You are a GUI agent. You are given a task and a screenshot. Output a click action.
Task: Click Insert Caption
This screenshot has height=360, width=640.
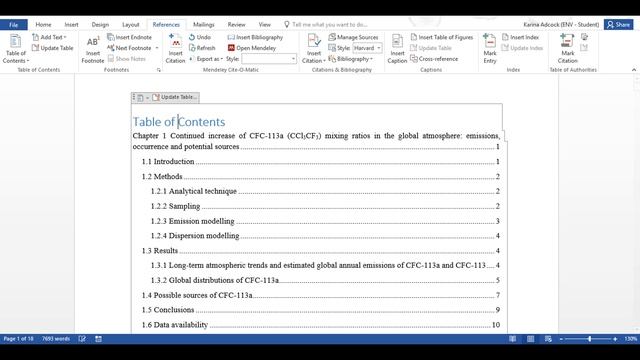pos(397,49)
